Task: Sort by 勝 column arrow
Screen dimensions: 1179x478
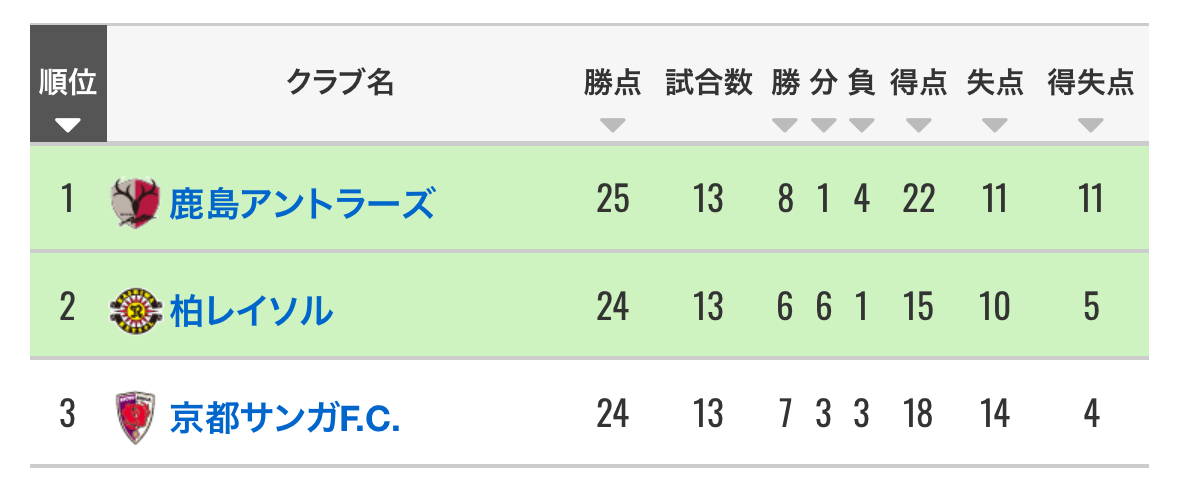Action: pos(785,125)
